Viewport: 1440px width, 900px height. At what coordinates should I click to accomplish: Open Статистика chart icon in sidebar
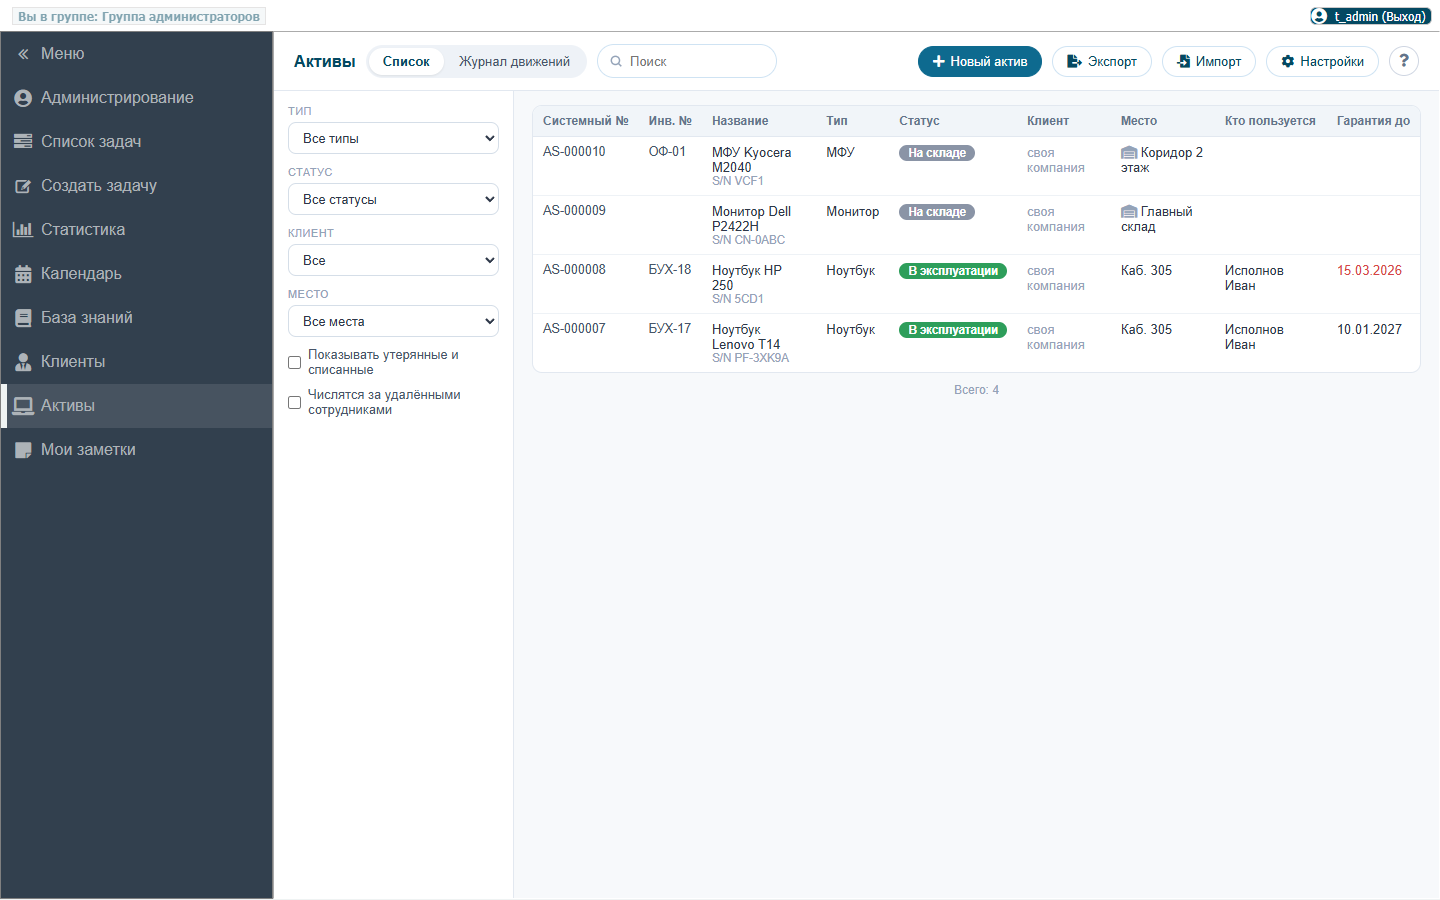pyautogui.click(x=23, y=230)
